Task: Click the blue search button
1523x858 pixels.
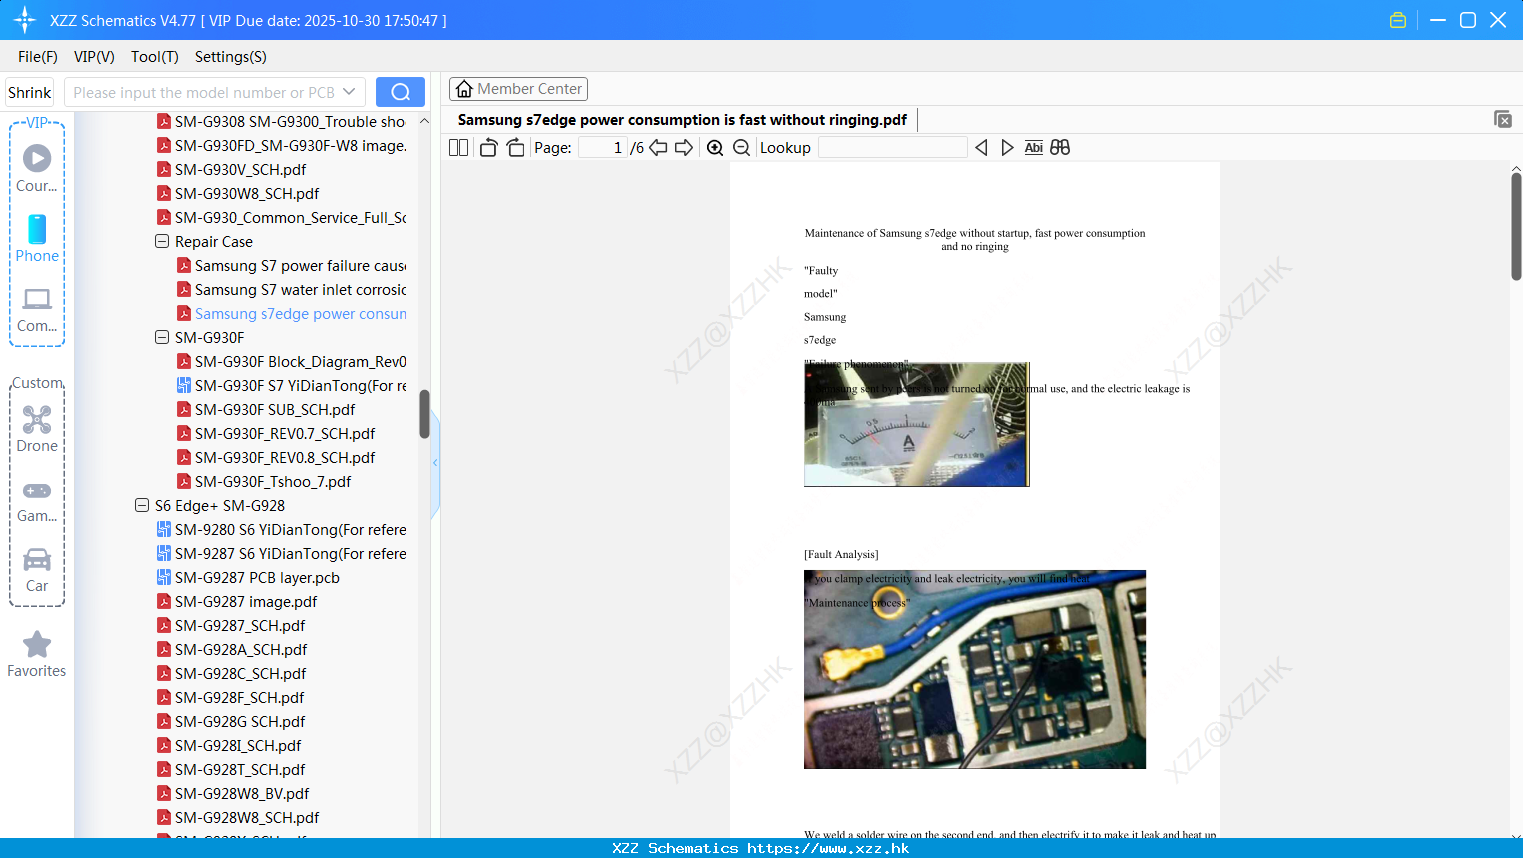Action: [x=400, y=92]
